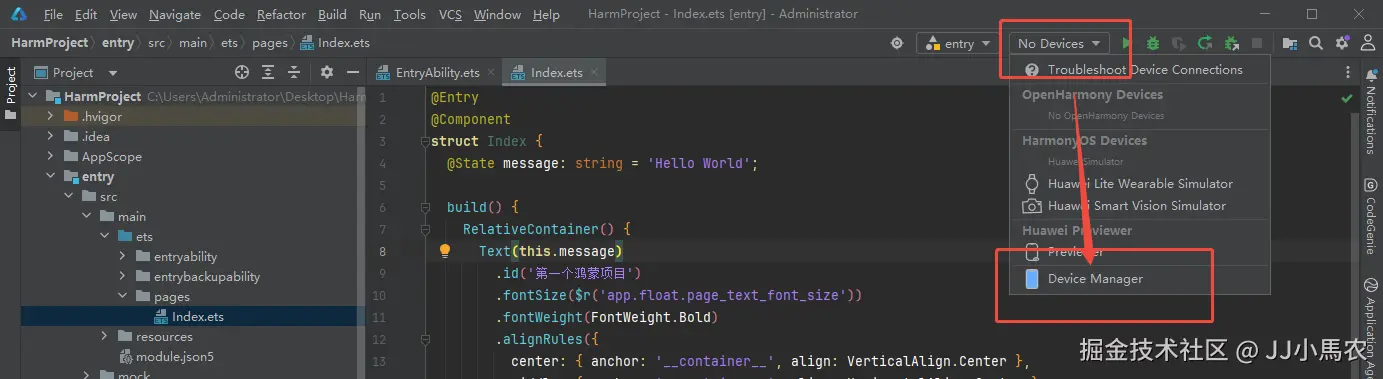Start debugging with the green bug icon
Viewport: 1383px width, 379px height.
[1153, 43]
